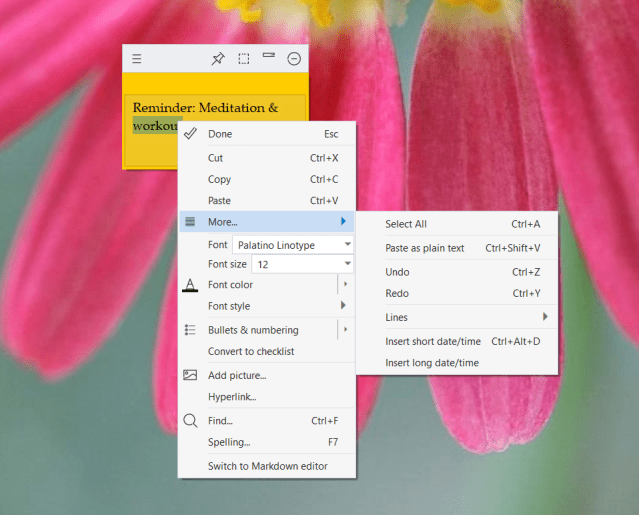Switch to Markdown editor
Image resolution: width=639 pixels, height=515 pixels.
click(x=267, y=466)
